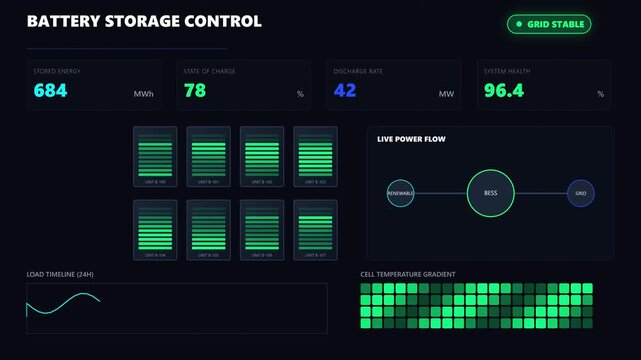Viewport: 641px width, 360px height.
Task: Open battery rack UNIT B-107
Action: point(316,230)
